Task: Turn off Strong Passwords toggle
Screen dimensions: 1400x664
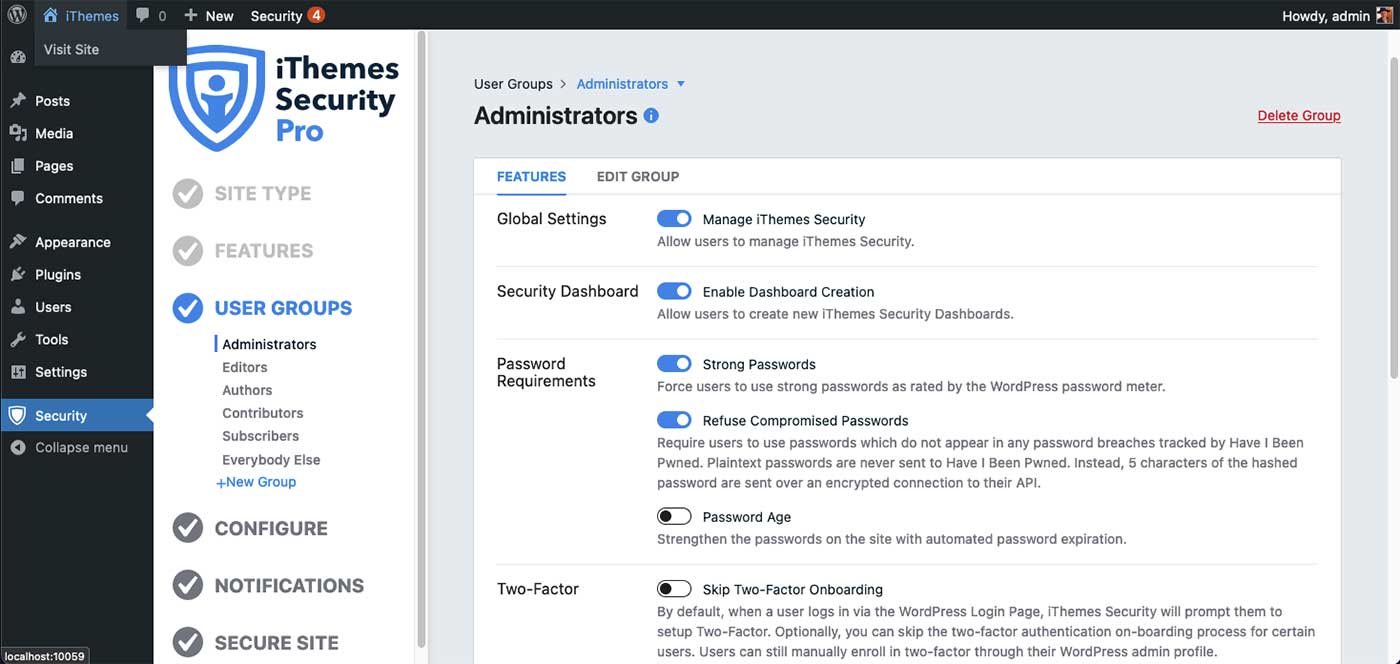Action: pyautogui.click(x=674, y=364)
